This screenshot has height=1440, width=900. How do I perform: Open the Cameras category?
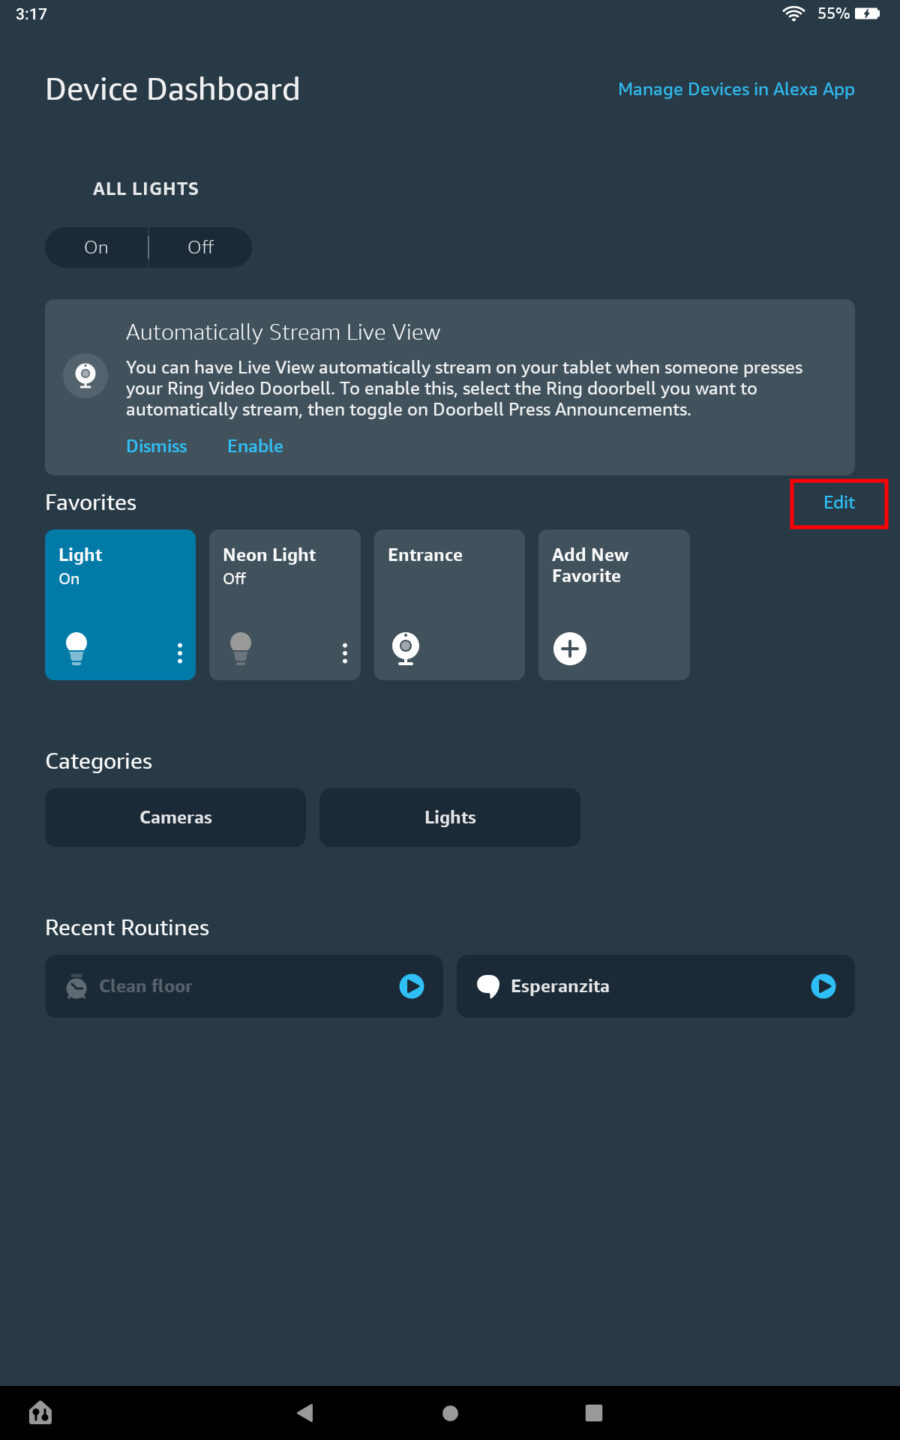click(x=175, y=817)
